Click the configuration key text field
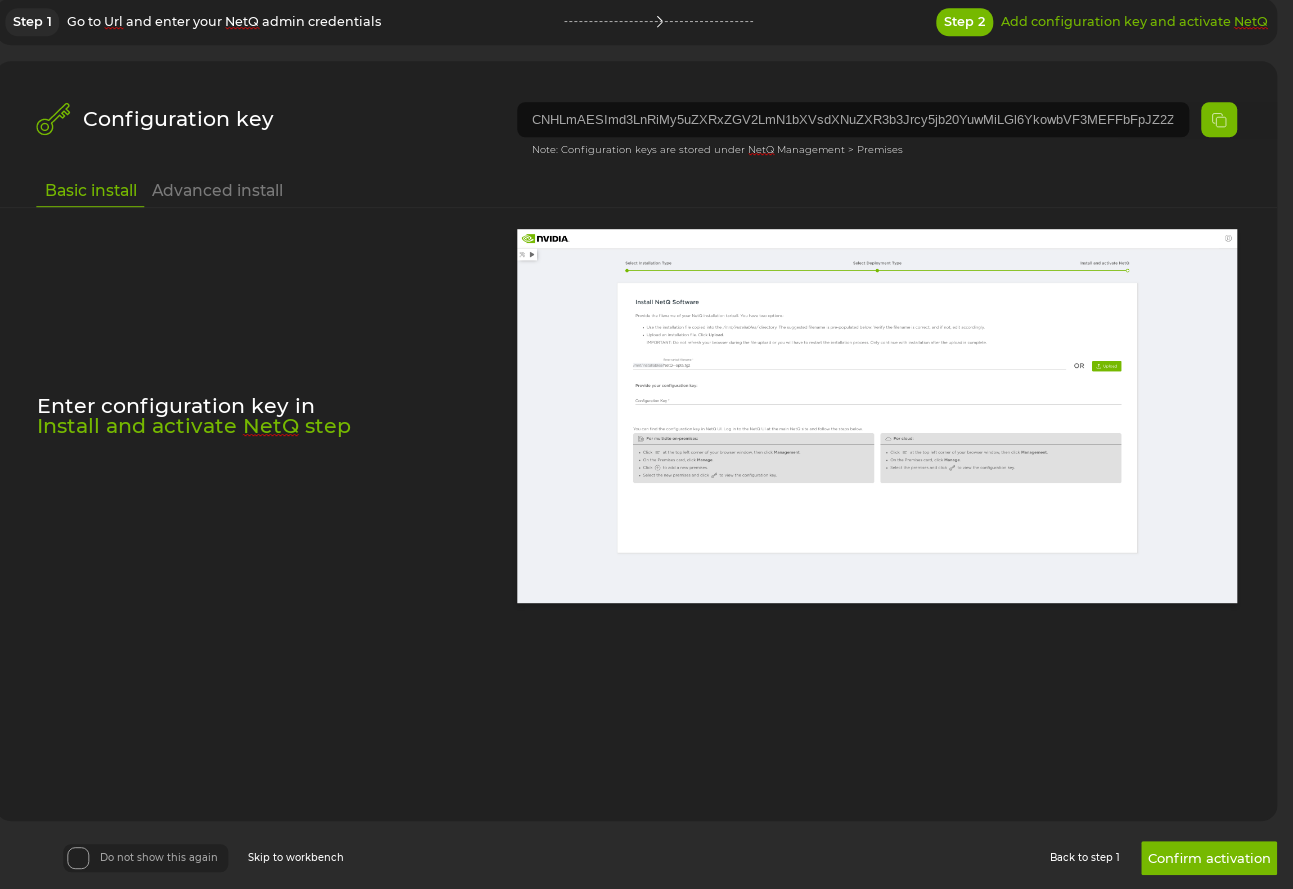Image resolution: width=1293 pixels, height=889 pixels. tap(852, 120)
